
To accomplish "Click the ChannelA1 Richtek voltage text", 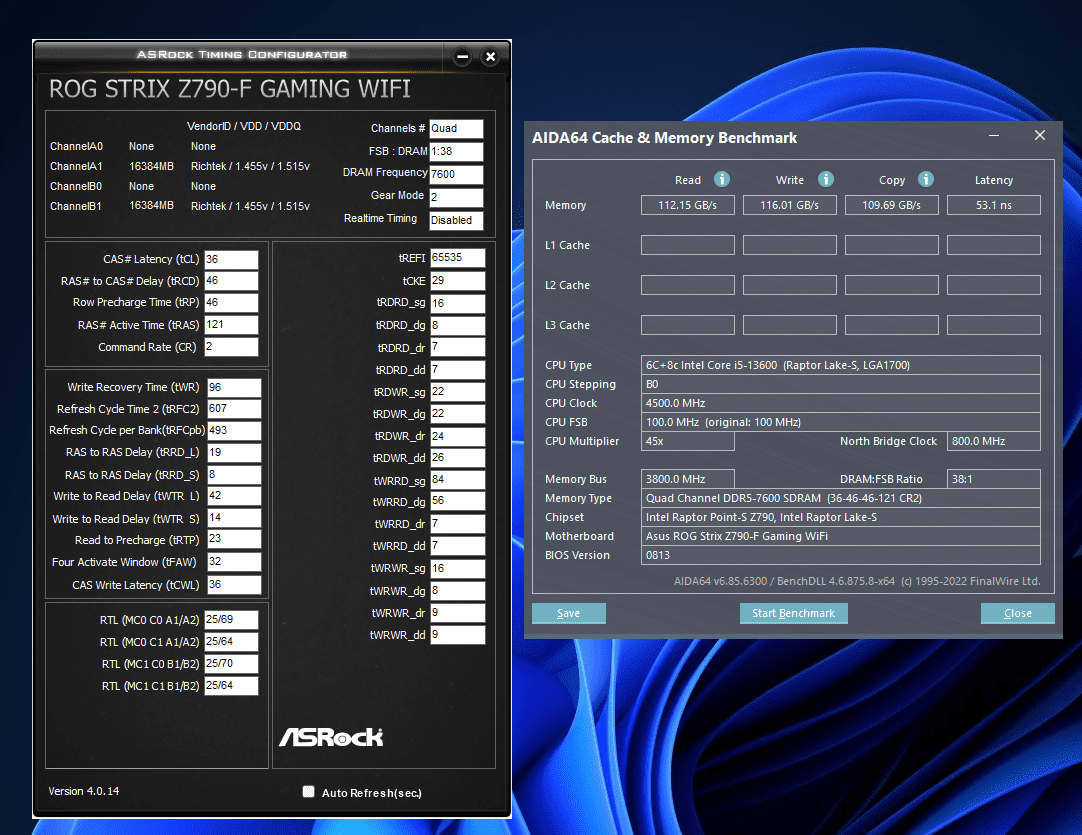I will coord(250,166).
